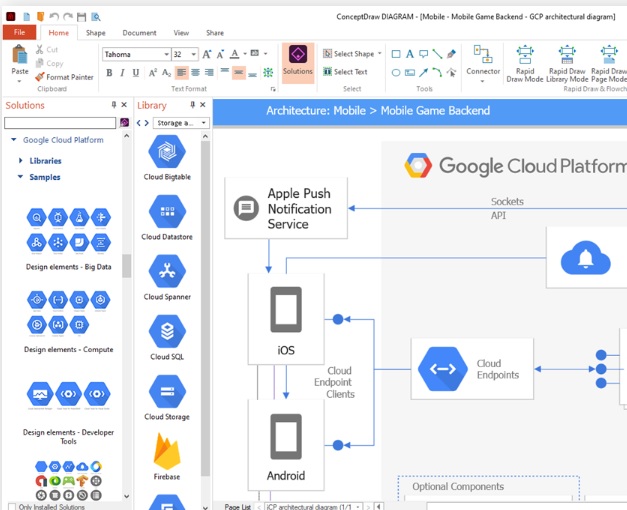The image size is (627, 510).
Task: Increase font size with Grow Font icon
Action: tap(206, 54)
